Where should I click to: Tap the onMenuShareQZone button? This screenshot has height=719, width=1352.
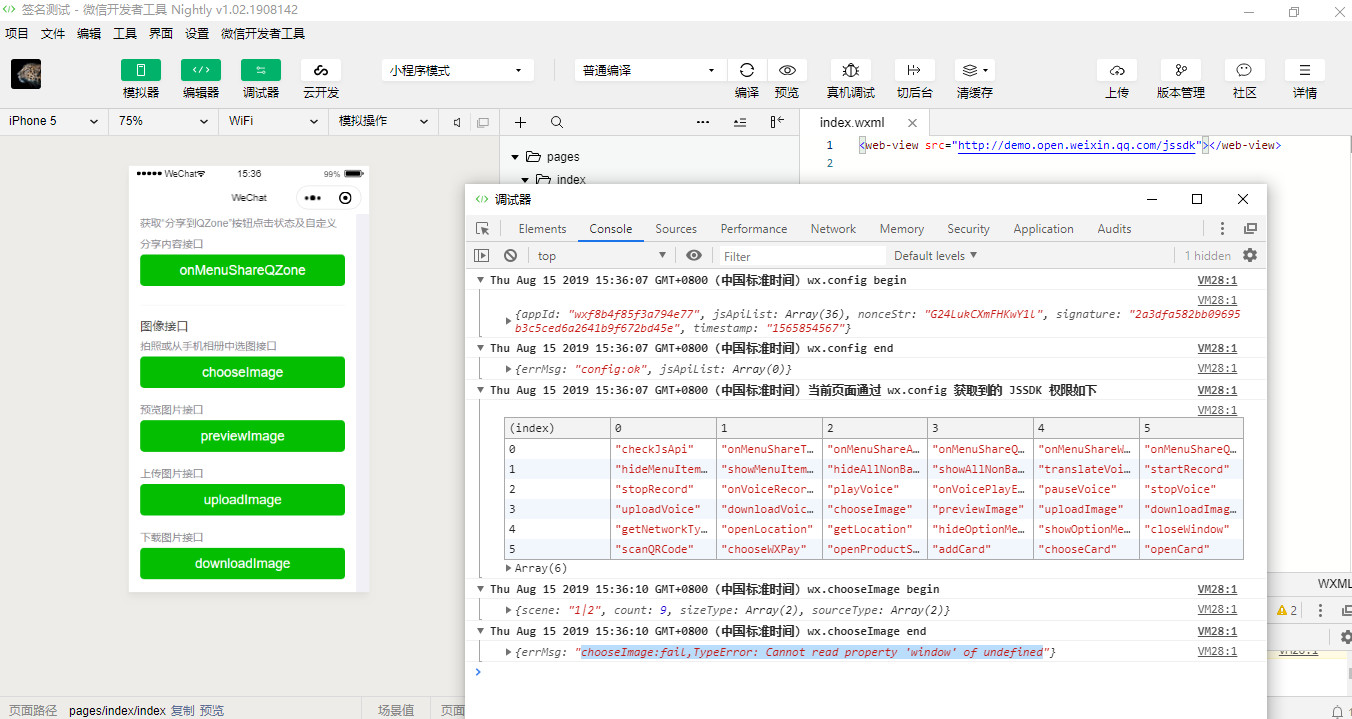coord(243,270)
